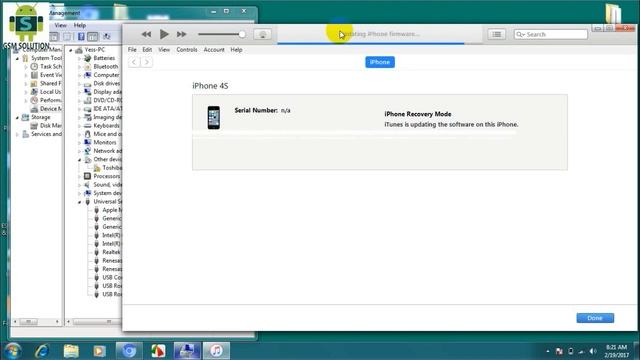640x360 pixels.
Task: Start playback with the iTunes play button
Action: coord(164,34)
